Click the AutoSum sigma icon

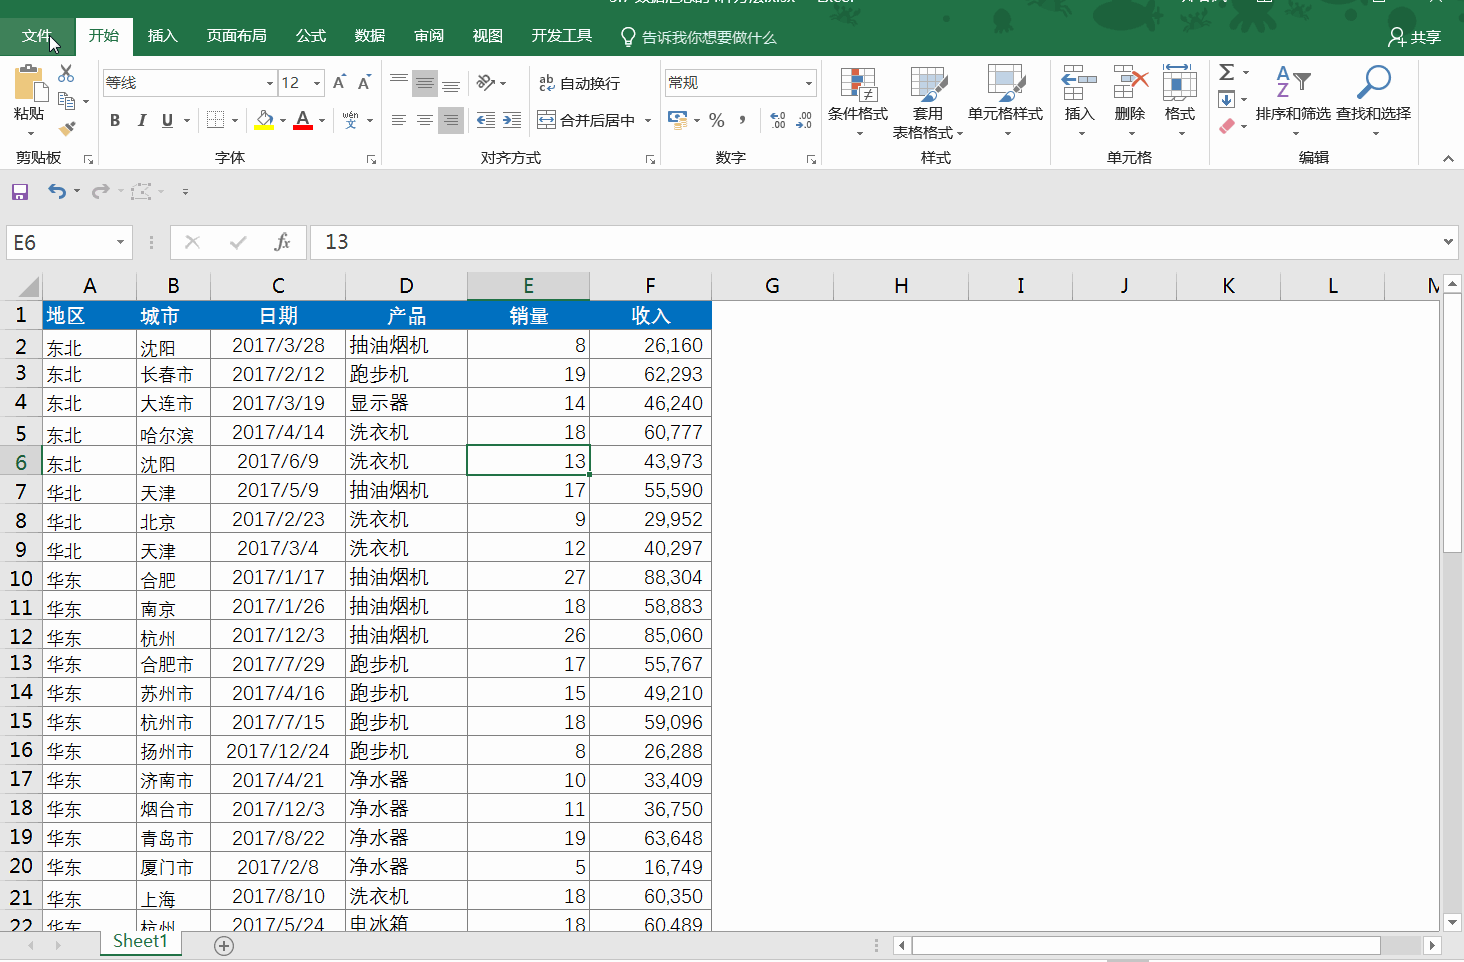pos(1226,72)
